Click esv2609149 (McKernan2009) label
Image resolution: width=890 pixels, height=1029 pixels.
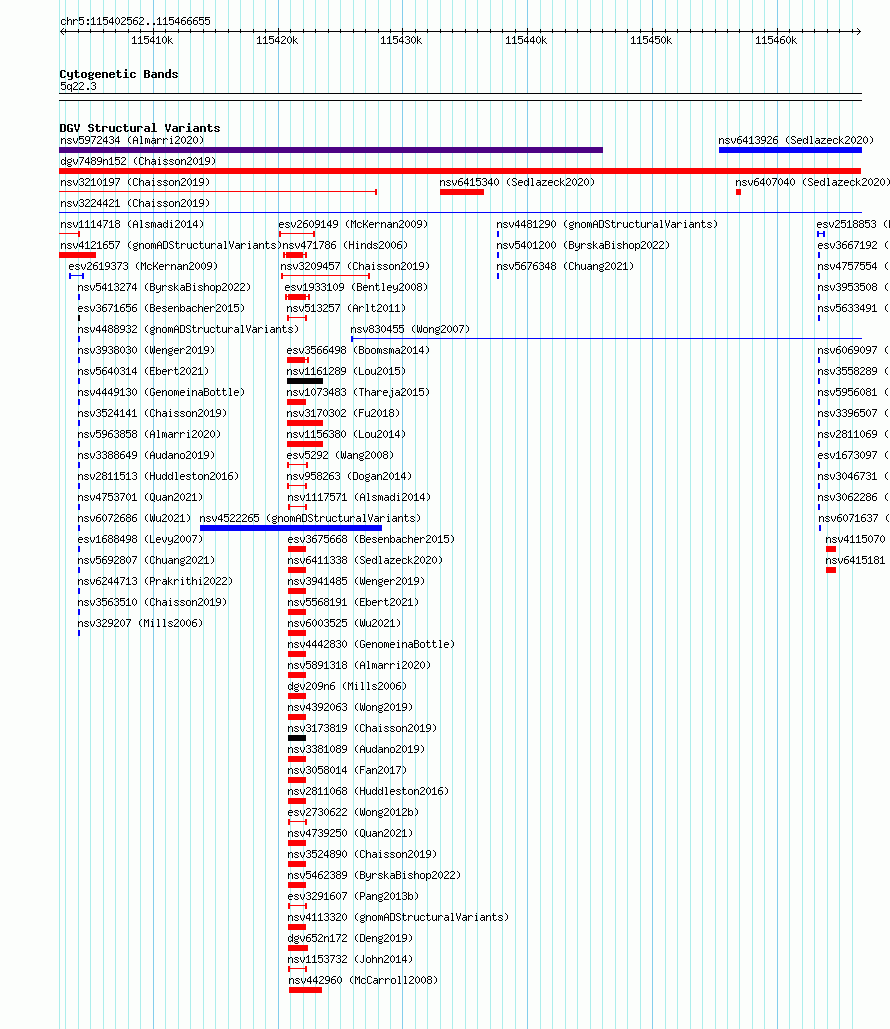click(353, 224)
